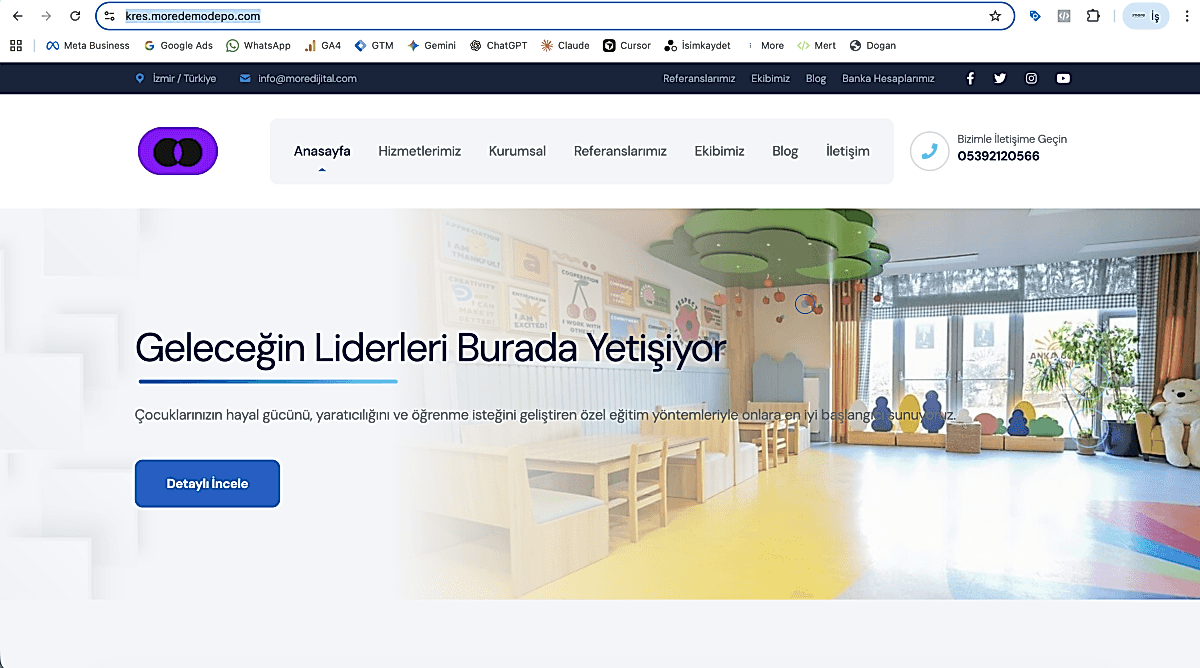Image resolution: width=1200 pixels, height=668 pixels.
Task: Open the Gemini bookmark
Action: pos(432,45)
